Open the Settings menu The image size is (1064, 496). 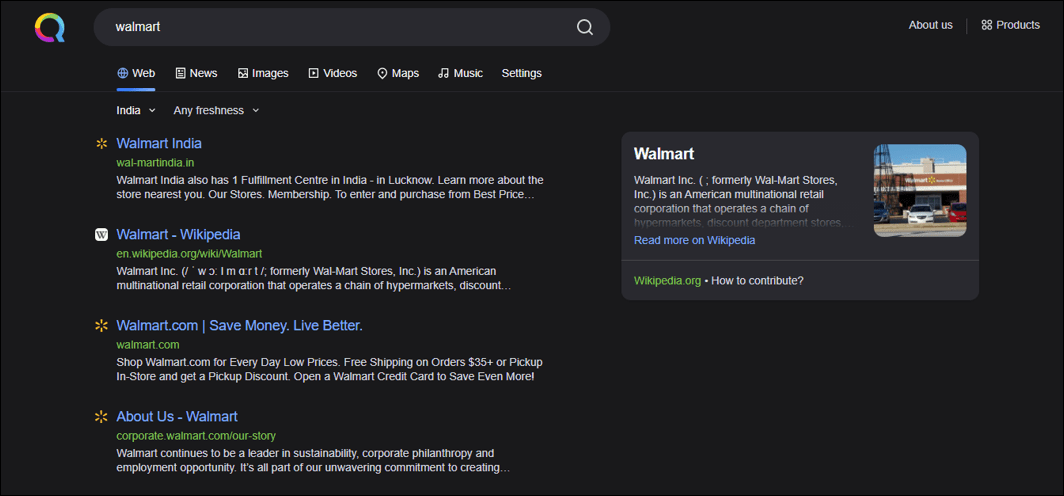tap(521, 73)
